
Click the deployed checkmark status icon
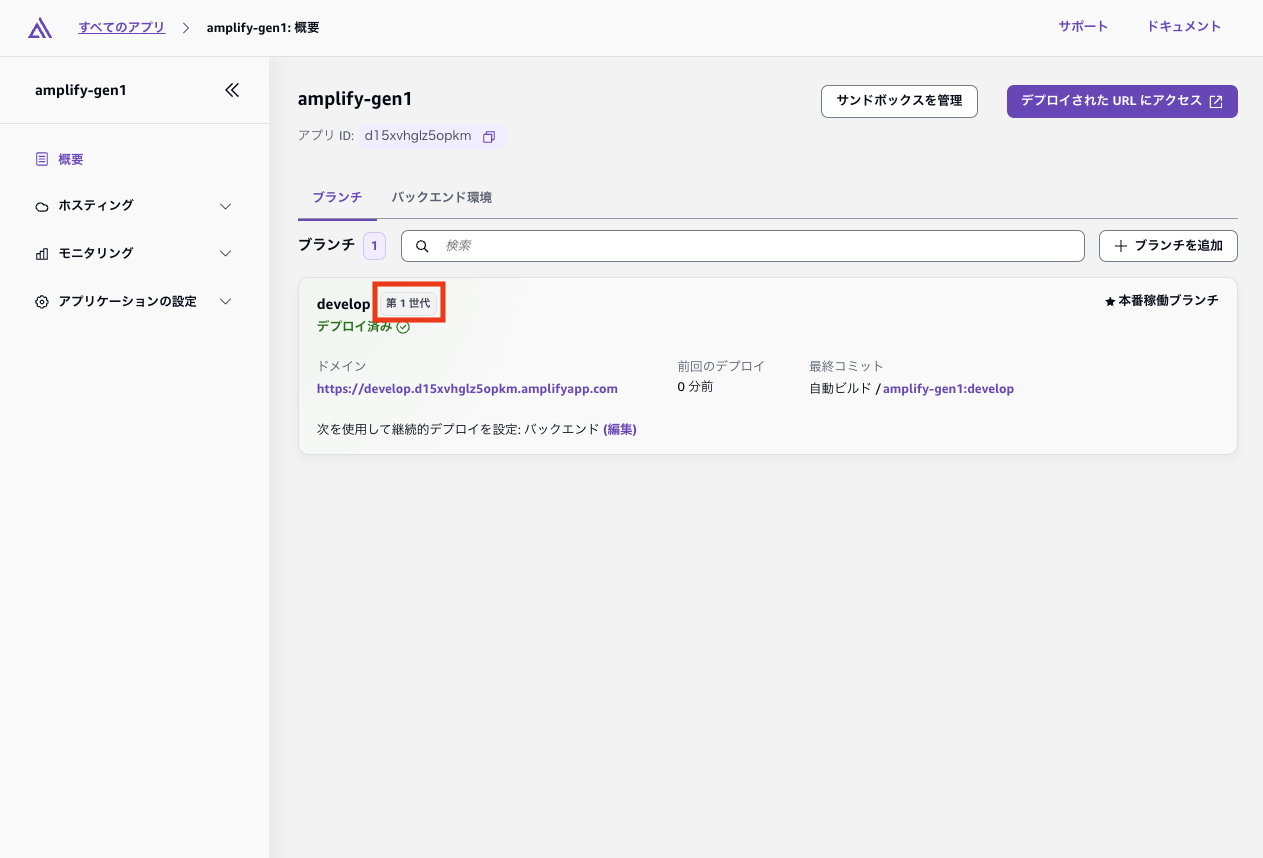(403, 327)
